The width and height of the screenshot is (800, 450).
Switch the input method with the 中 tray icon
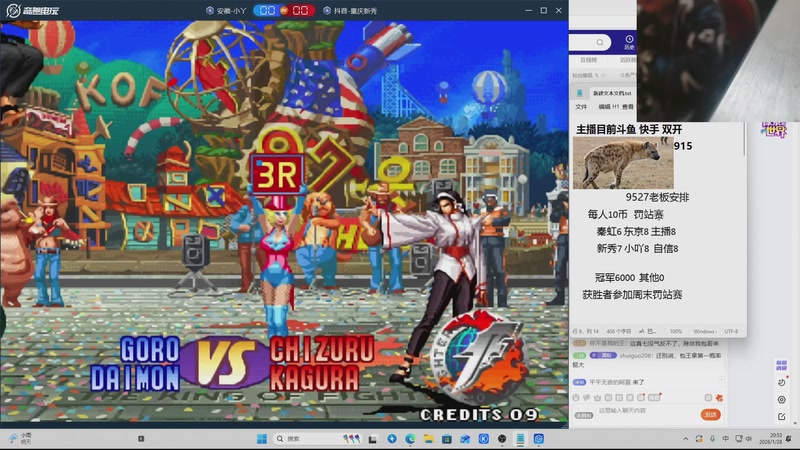(x=726, y=439)
